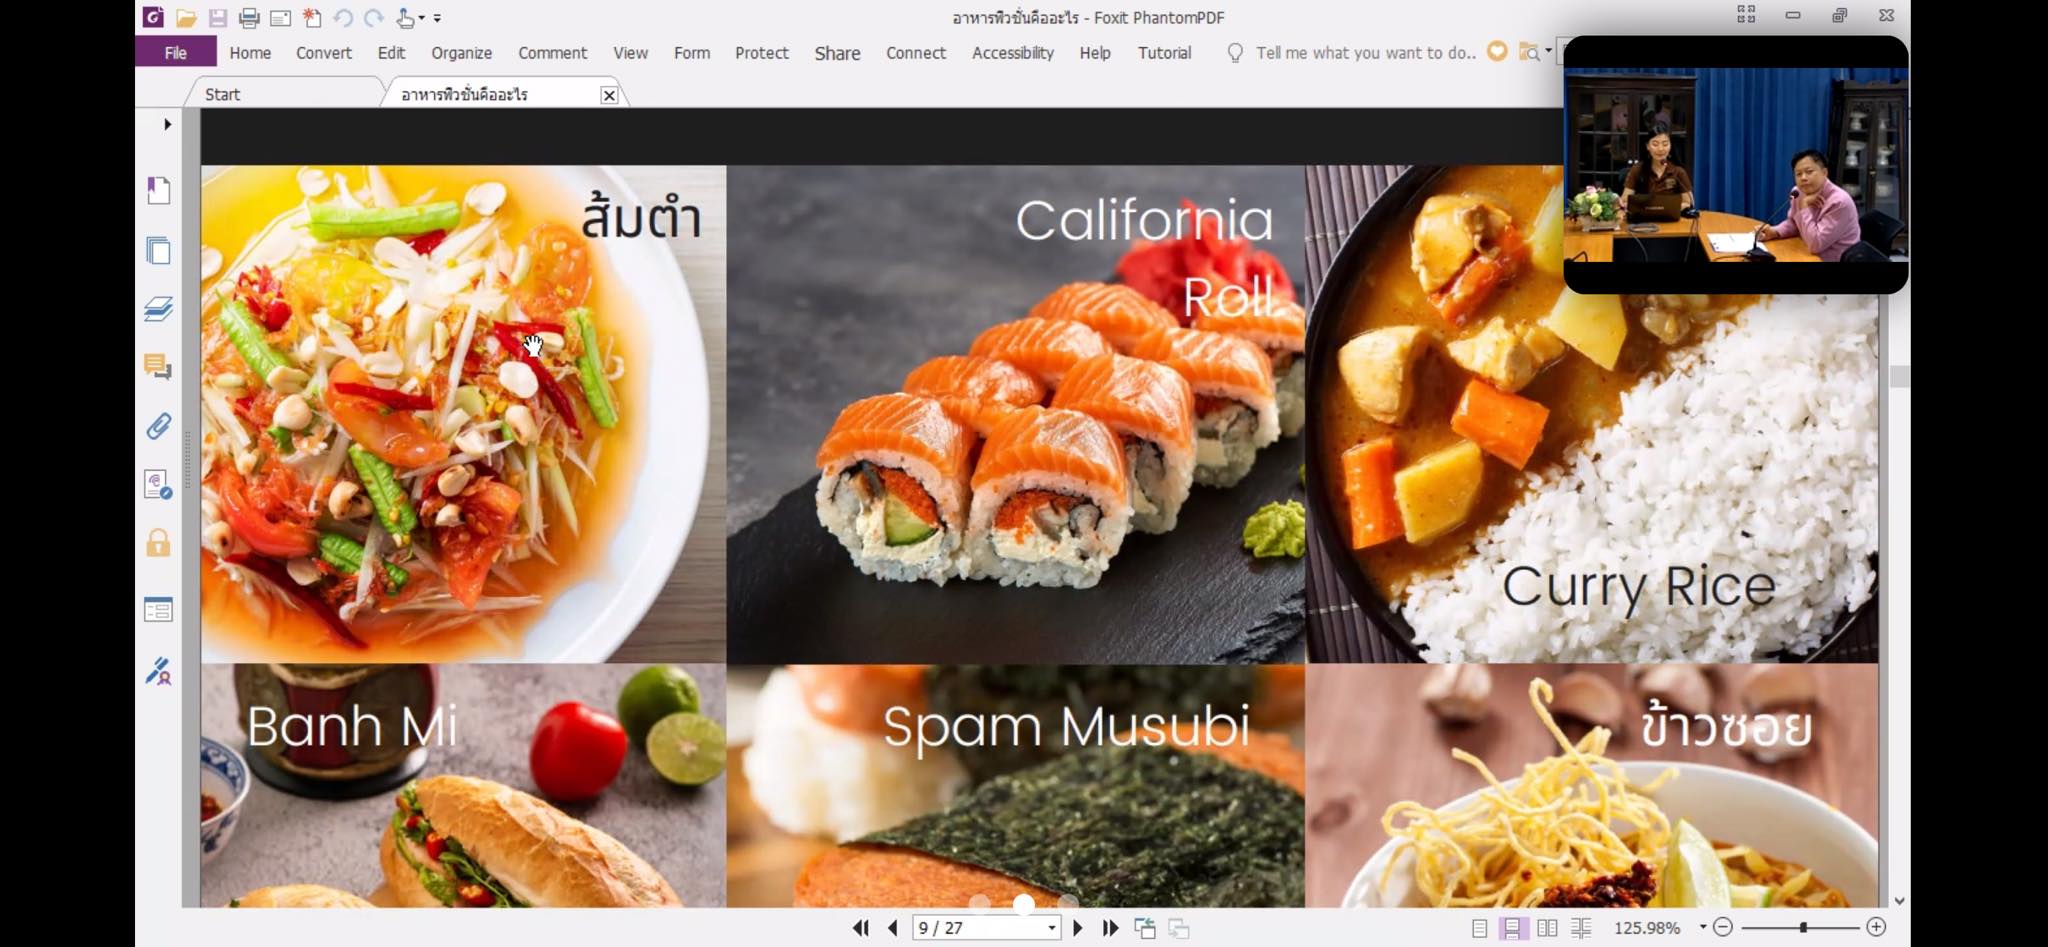2048x947 pixels.
Task: Select the อาหารฟิวชั่นคืออะไร document tab
Action: (464, 94)
